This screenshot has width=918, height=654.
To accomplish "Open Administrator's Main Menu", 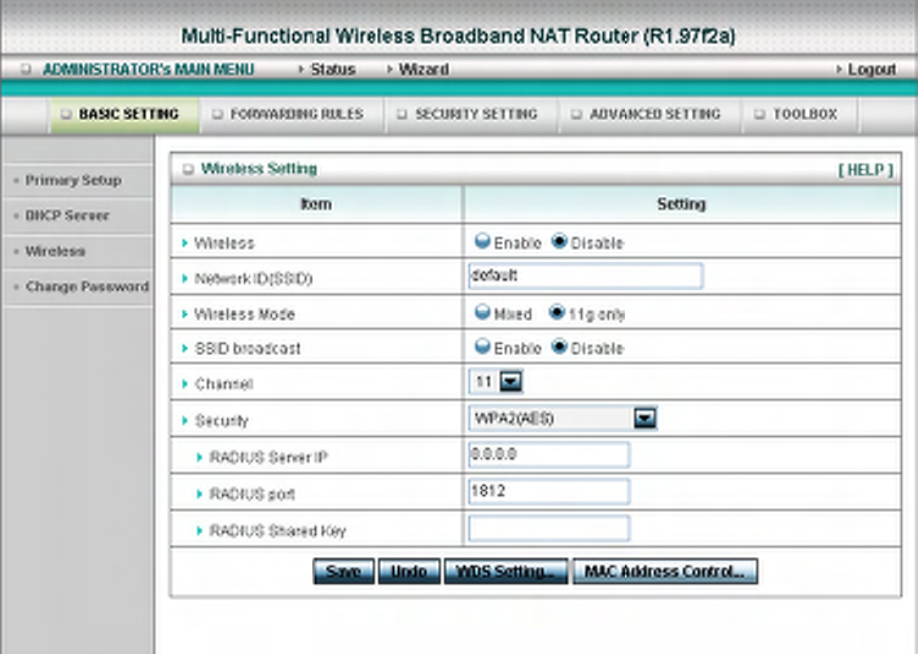I will [149, 69].
